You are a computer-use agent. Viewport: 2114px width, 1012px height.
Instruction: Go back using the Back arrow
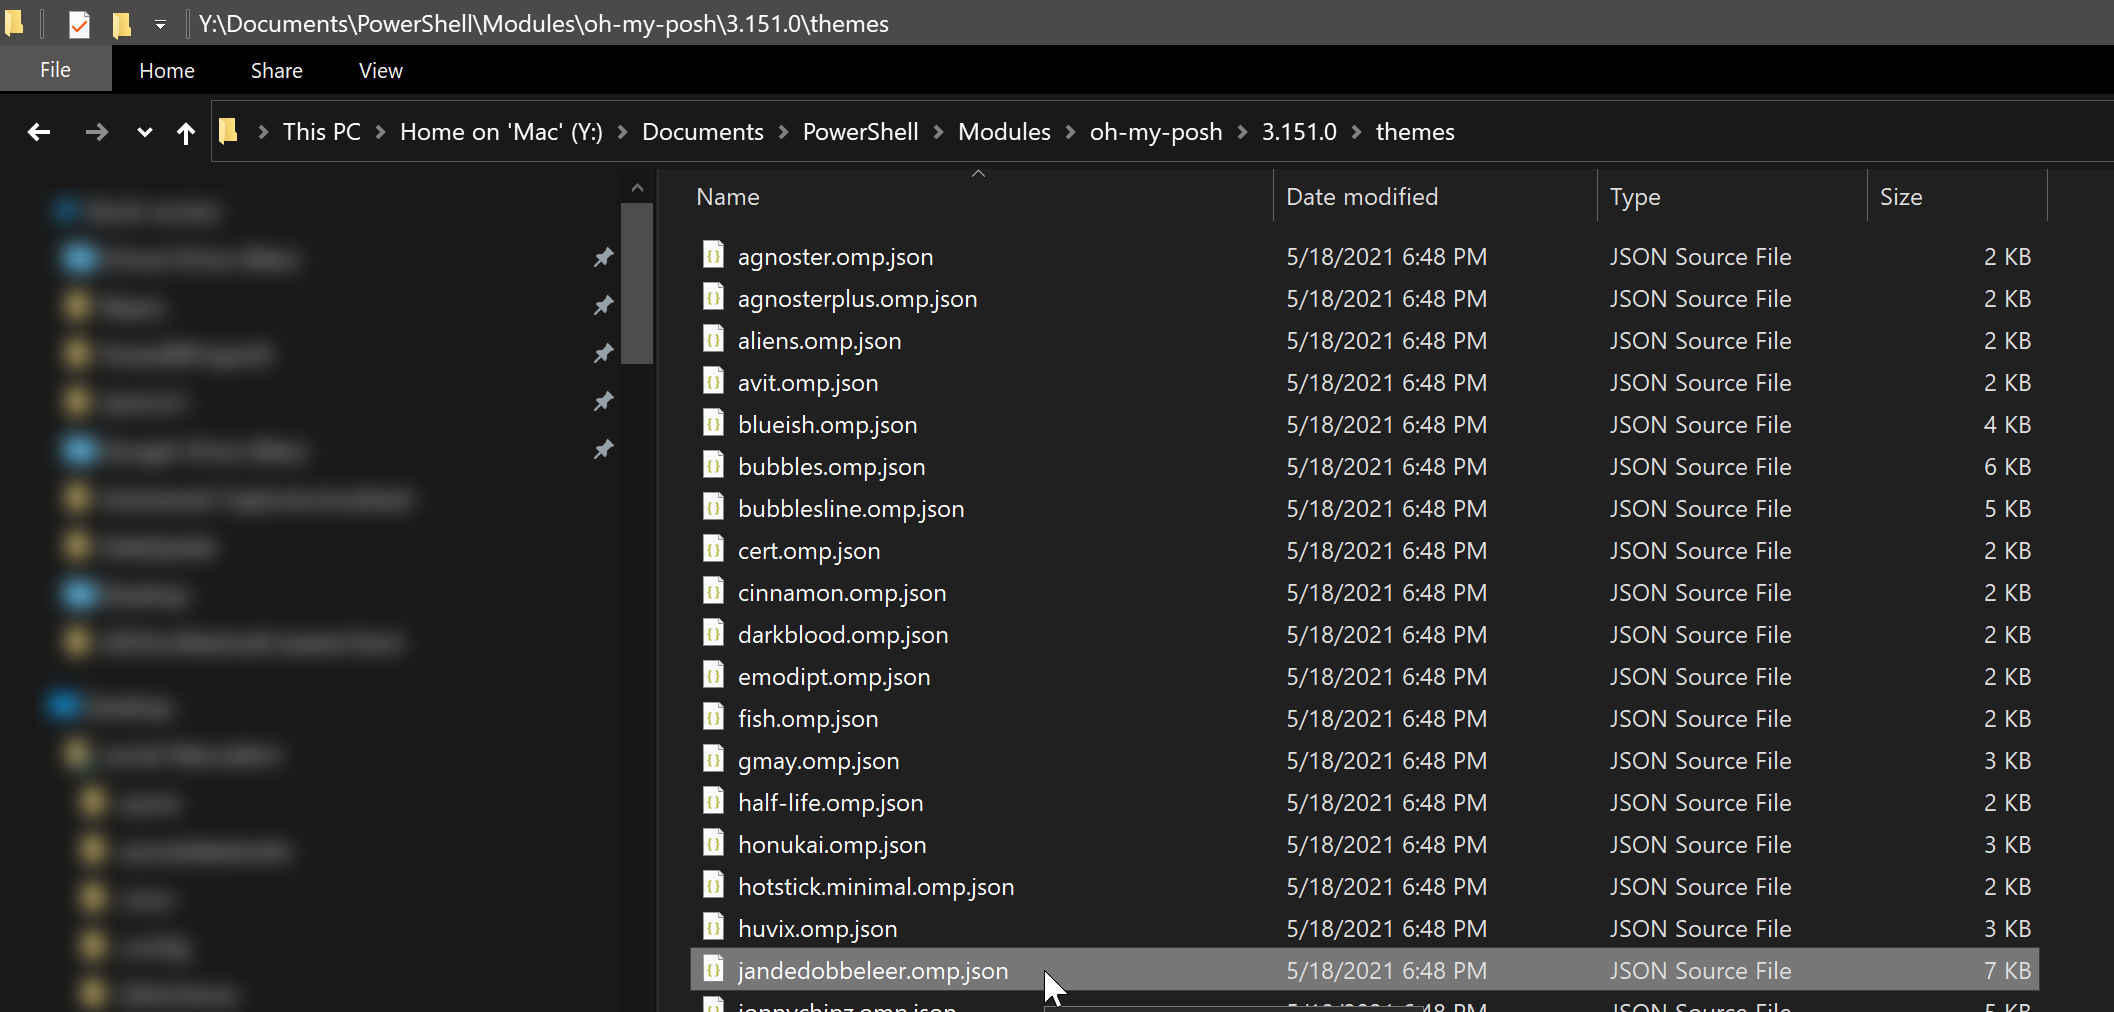tap(39, 132)
